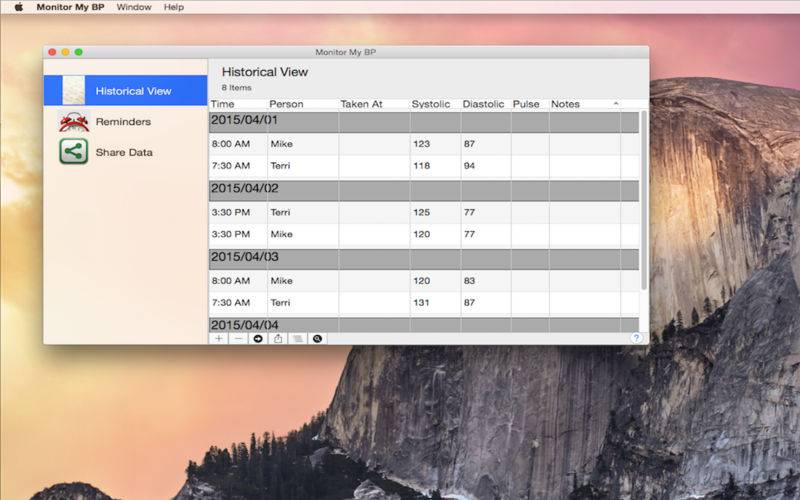Click the minus button to remove reading
The height and width of the screenshot is (500, 800).
[238, 339]
